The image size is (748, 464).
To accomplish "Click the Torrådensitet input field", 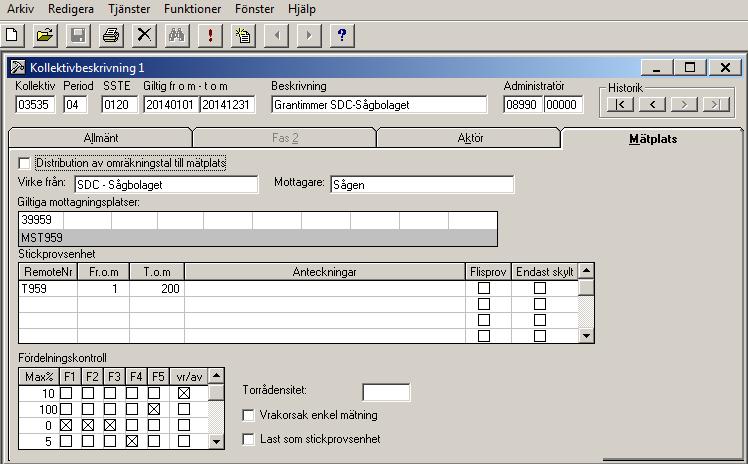I will coord(386,392).
